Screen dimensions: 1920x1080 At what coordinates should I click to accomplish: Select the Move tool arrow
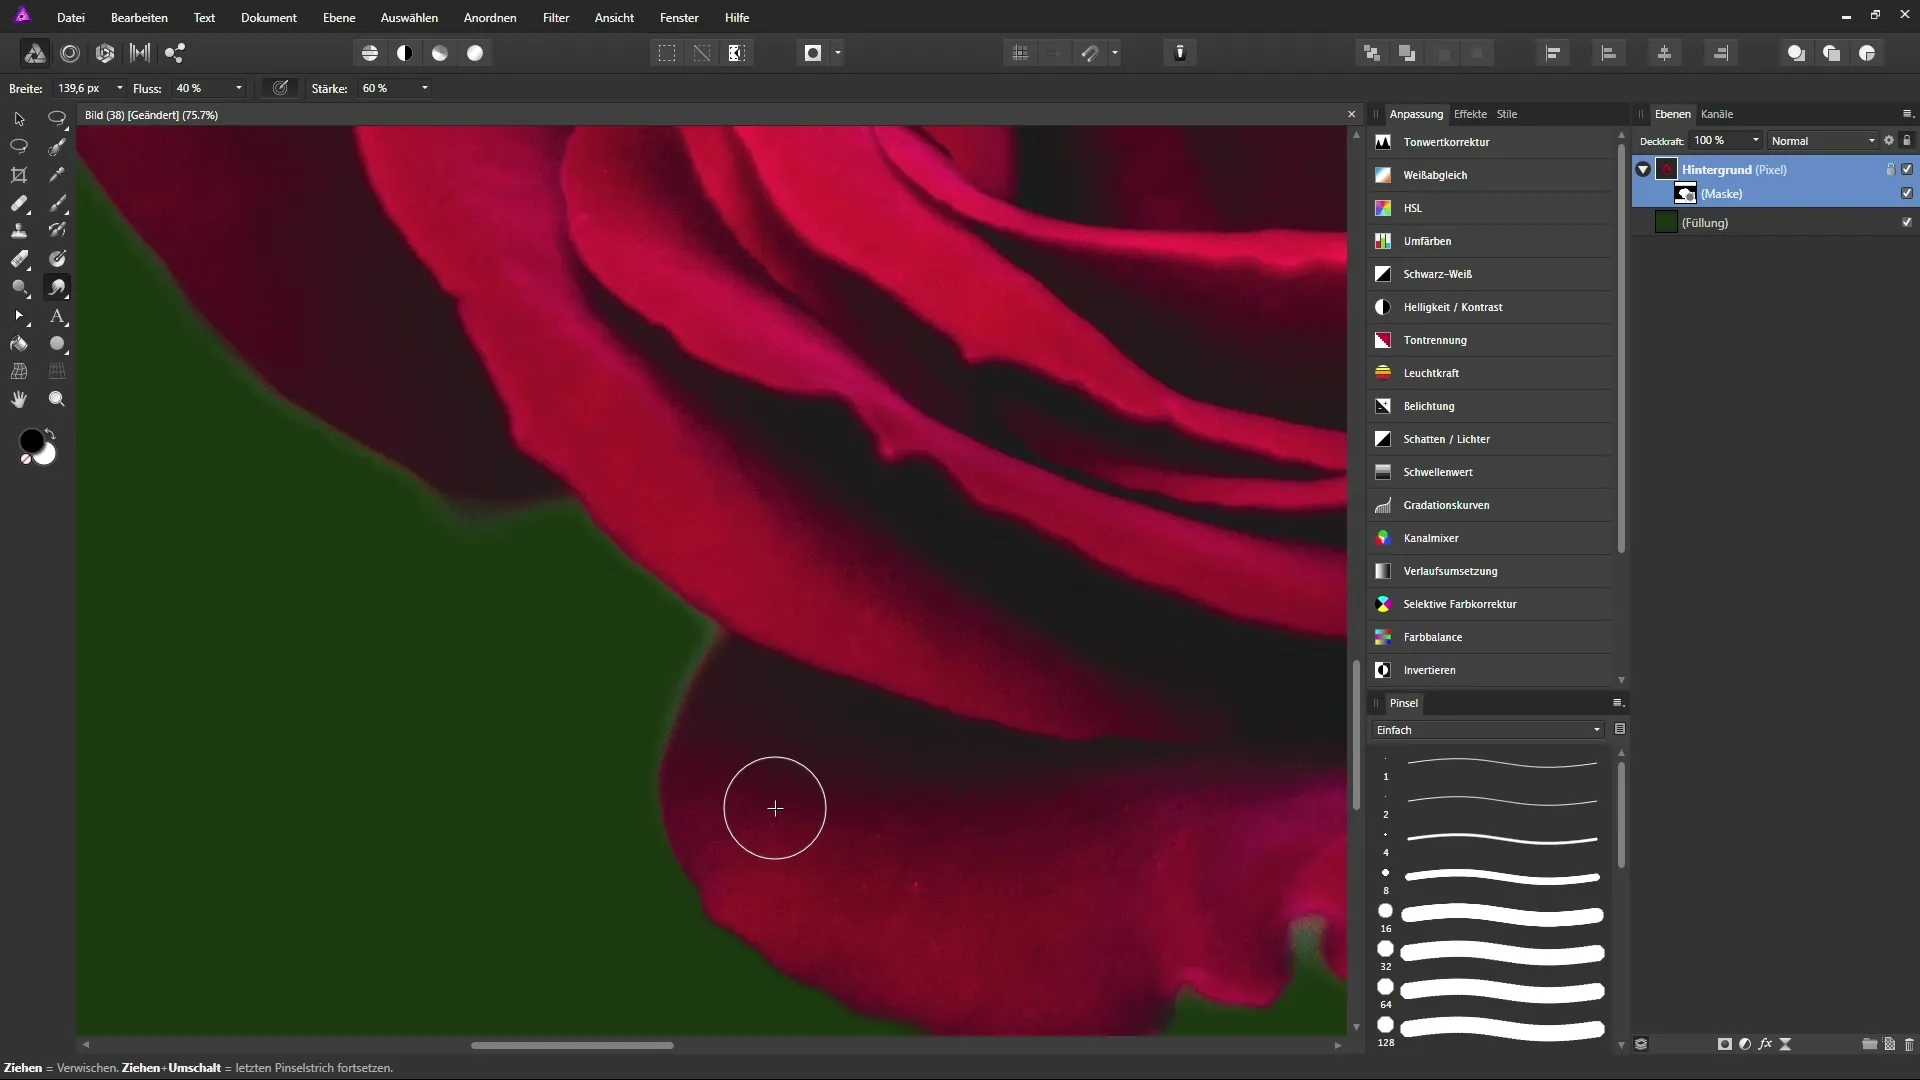[x=19, y=119]
